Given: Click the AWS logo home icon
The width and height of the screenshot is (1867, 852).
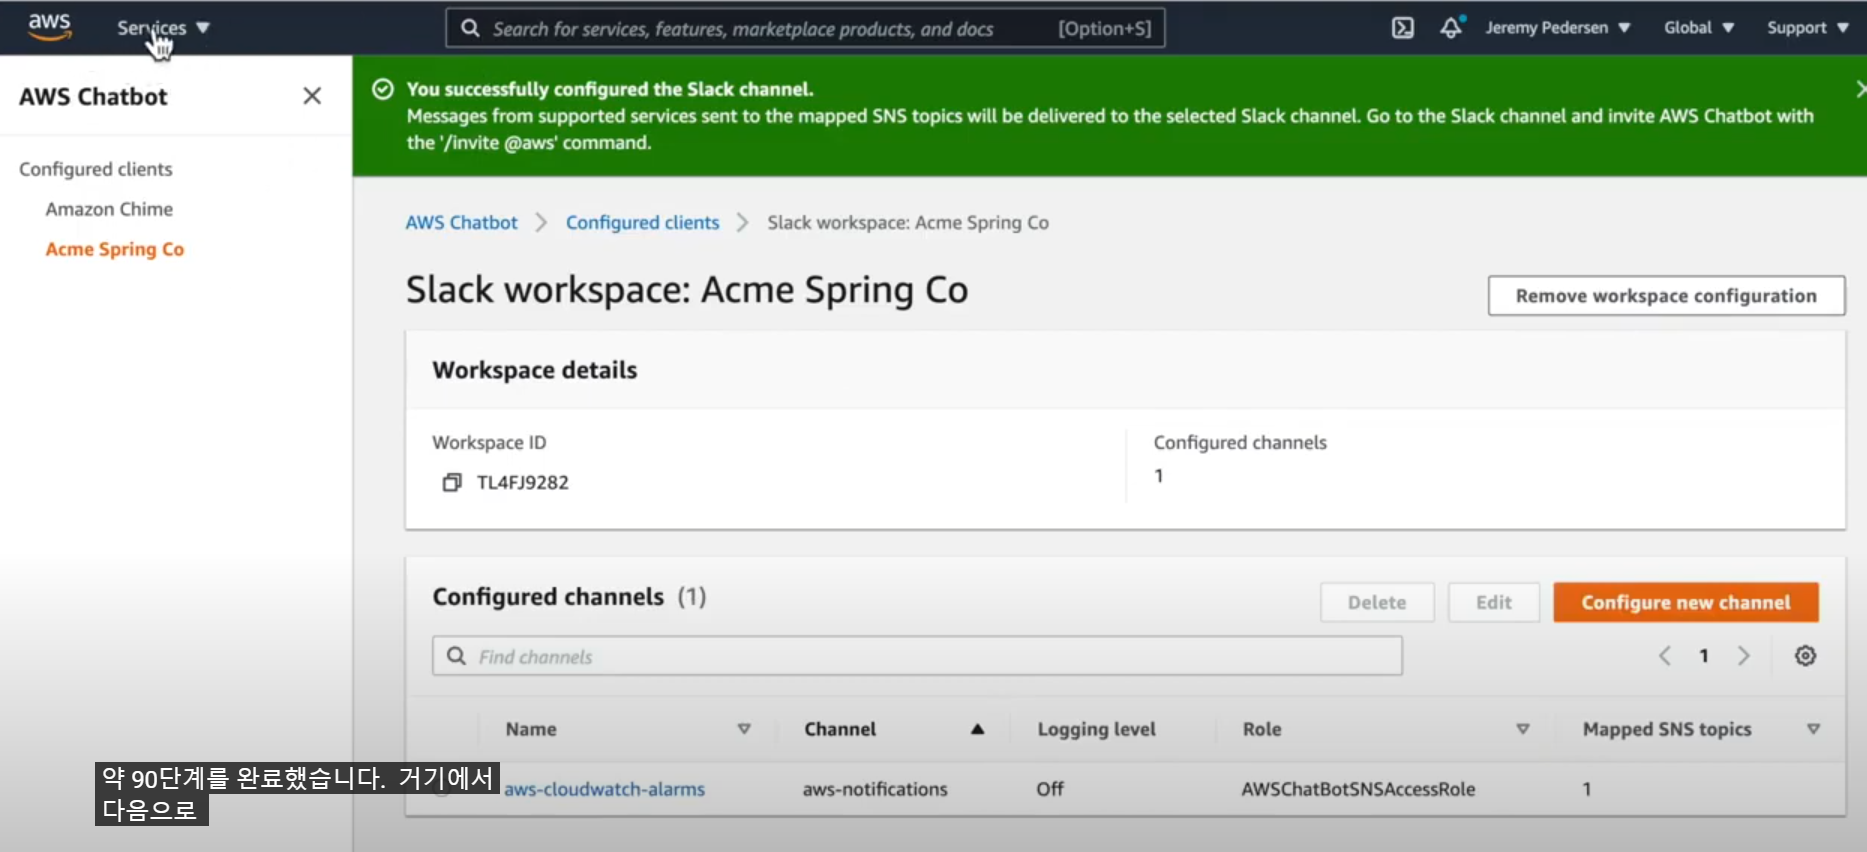Looking at the screenshot, I should [49, 27].
